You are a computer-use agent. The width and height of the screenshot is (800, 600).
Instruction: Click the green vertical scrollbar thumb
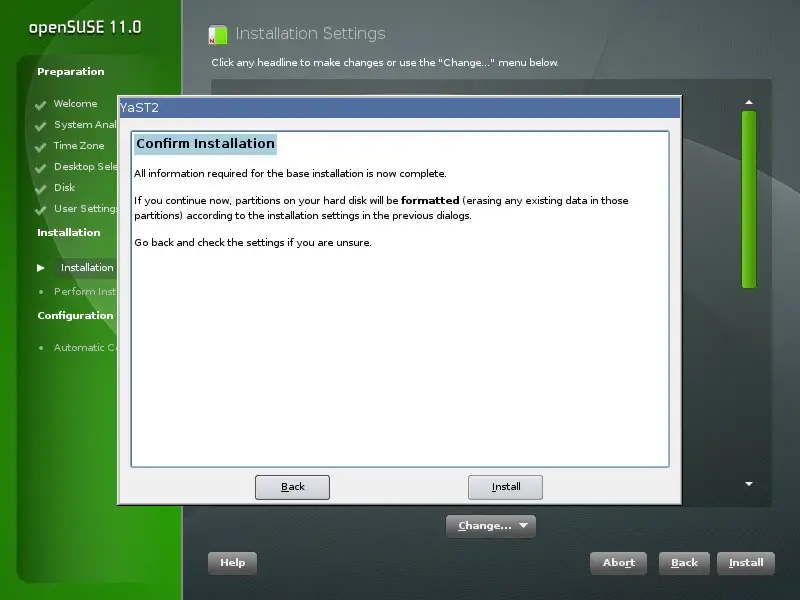749,199
